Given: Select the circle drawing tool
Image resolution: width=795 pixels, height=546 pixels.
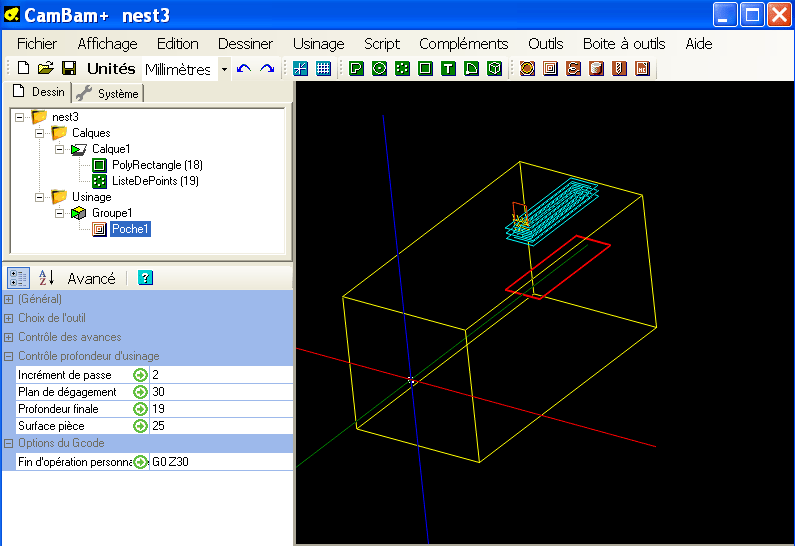Looking at the screenshot, I should (379, 68).
